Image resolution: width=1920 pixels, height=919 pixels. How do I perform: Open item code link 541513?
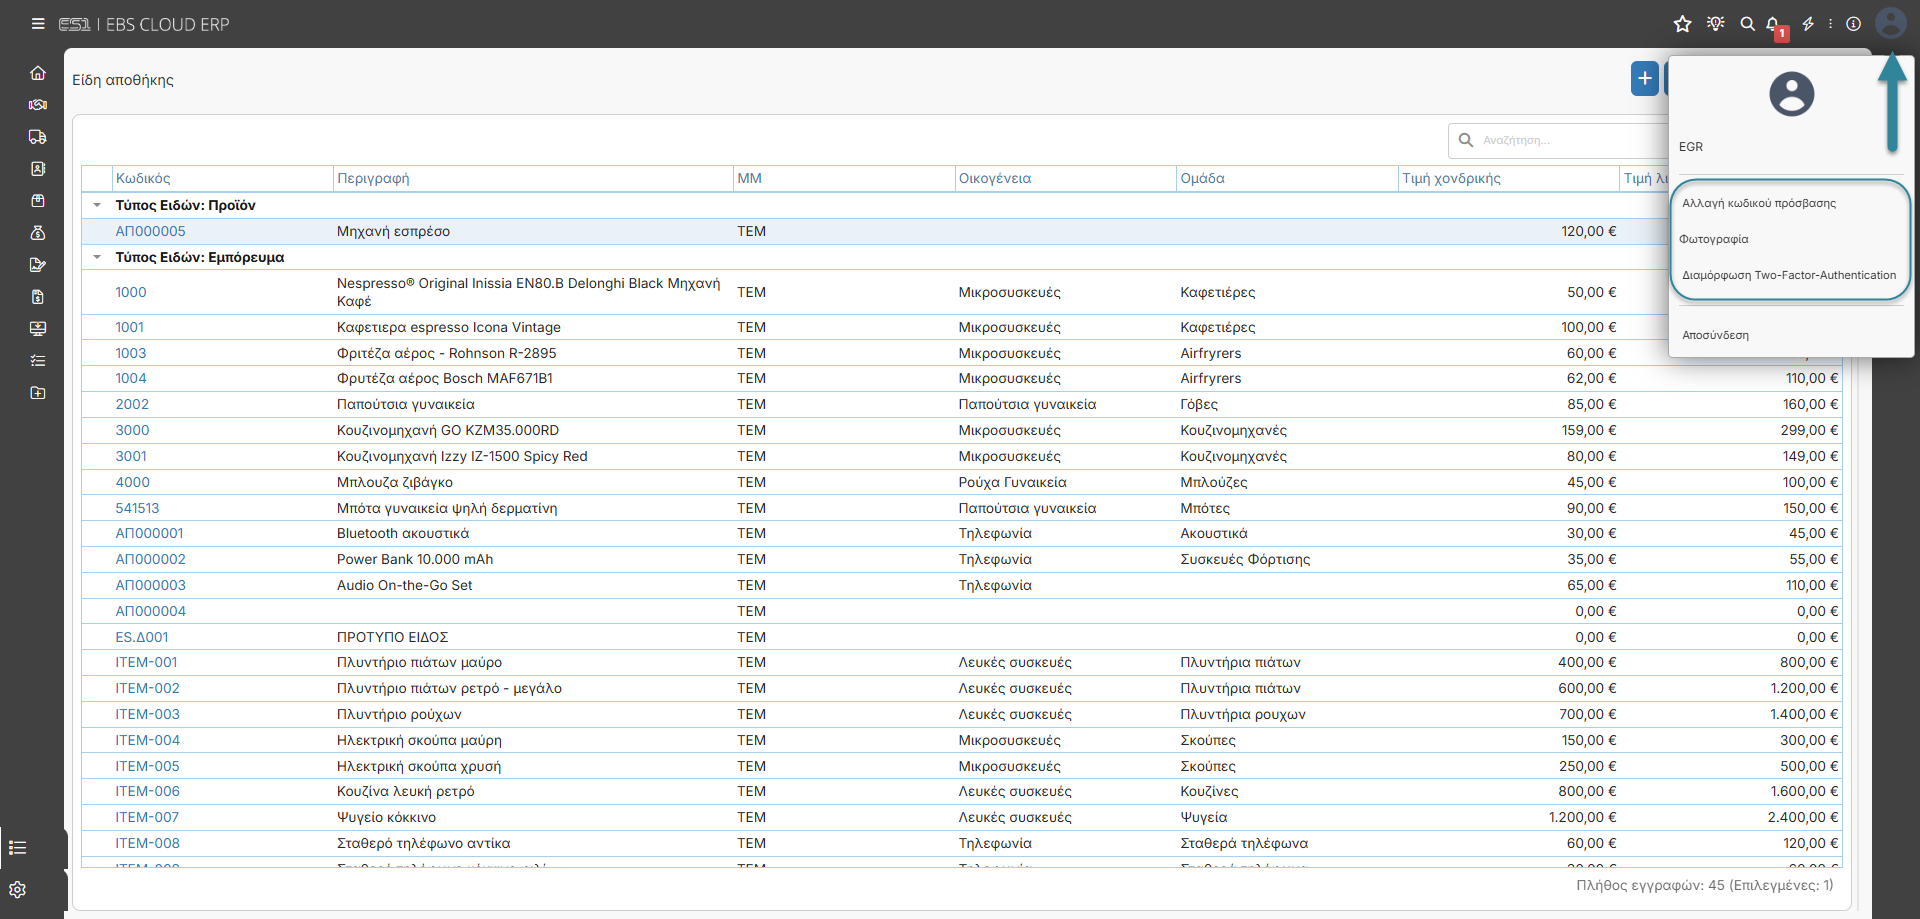(x=137, y=508)
